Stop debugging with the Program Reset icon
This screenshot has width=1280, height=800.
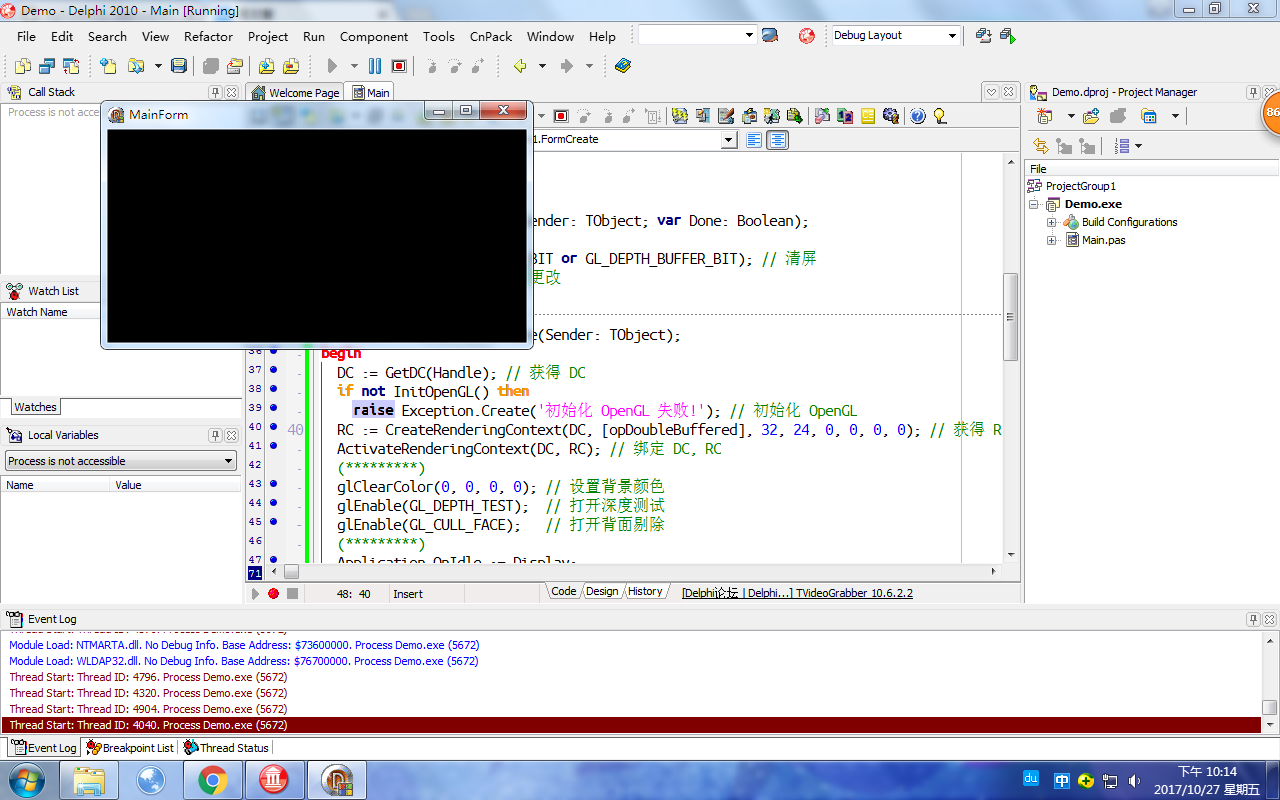click(399, 66)
